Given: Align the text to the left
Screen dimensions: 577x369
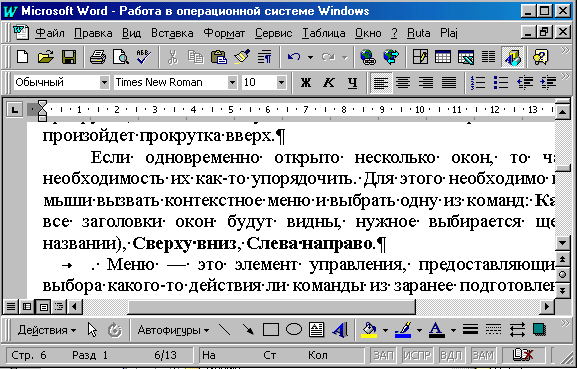Looking at the screenshot, I should coord(380,82).
